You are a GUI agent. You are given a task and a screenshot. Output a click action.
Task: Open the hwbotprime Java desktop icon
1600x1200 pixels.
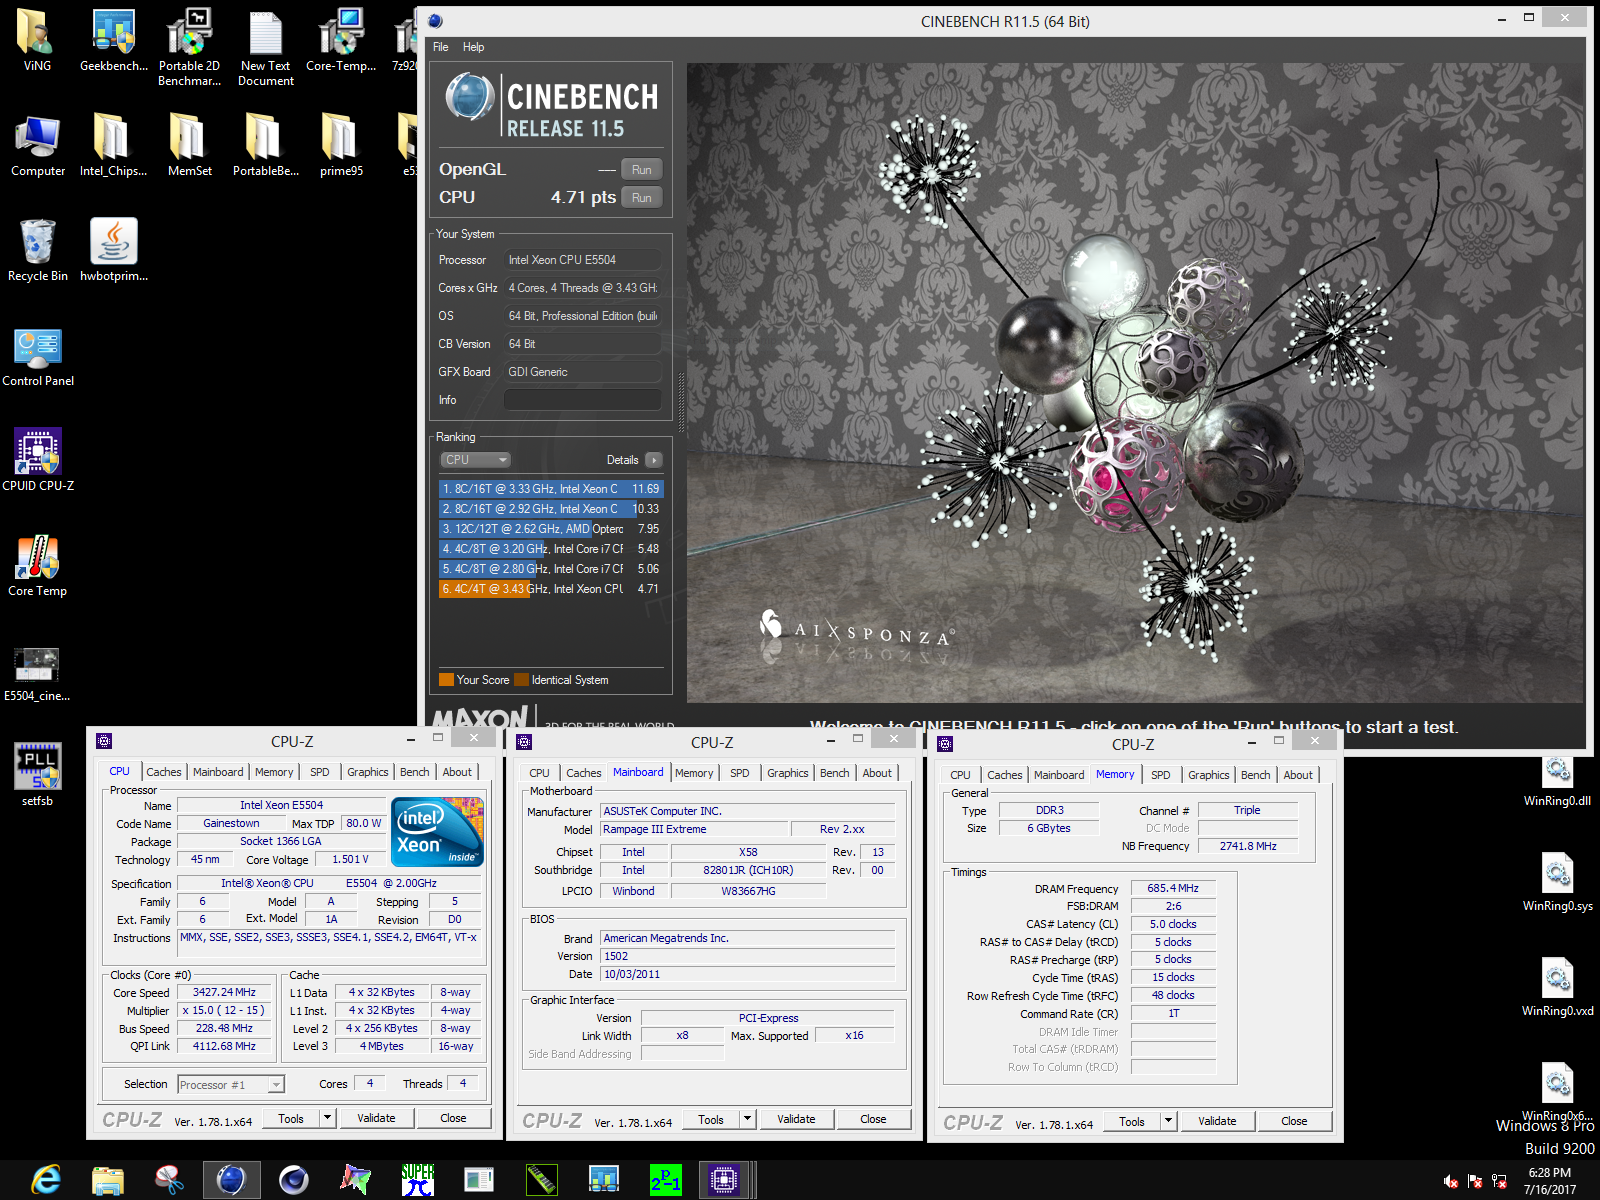pyautogui.click(x=113, y=250)
